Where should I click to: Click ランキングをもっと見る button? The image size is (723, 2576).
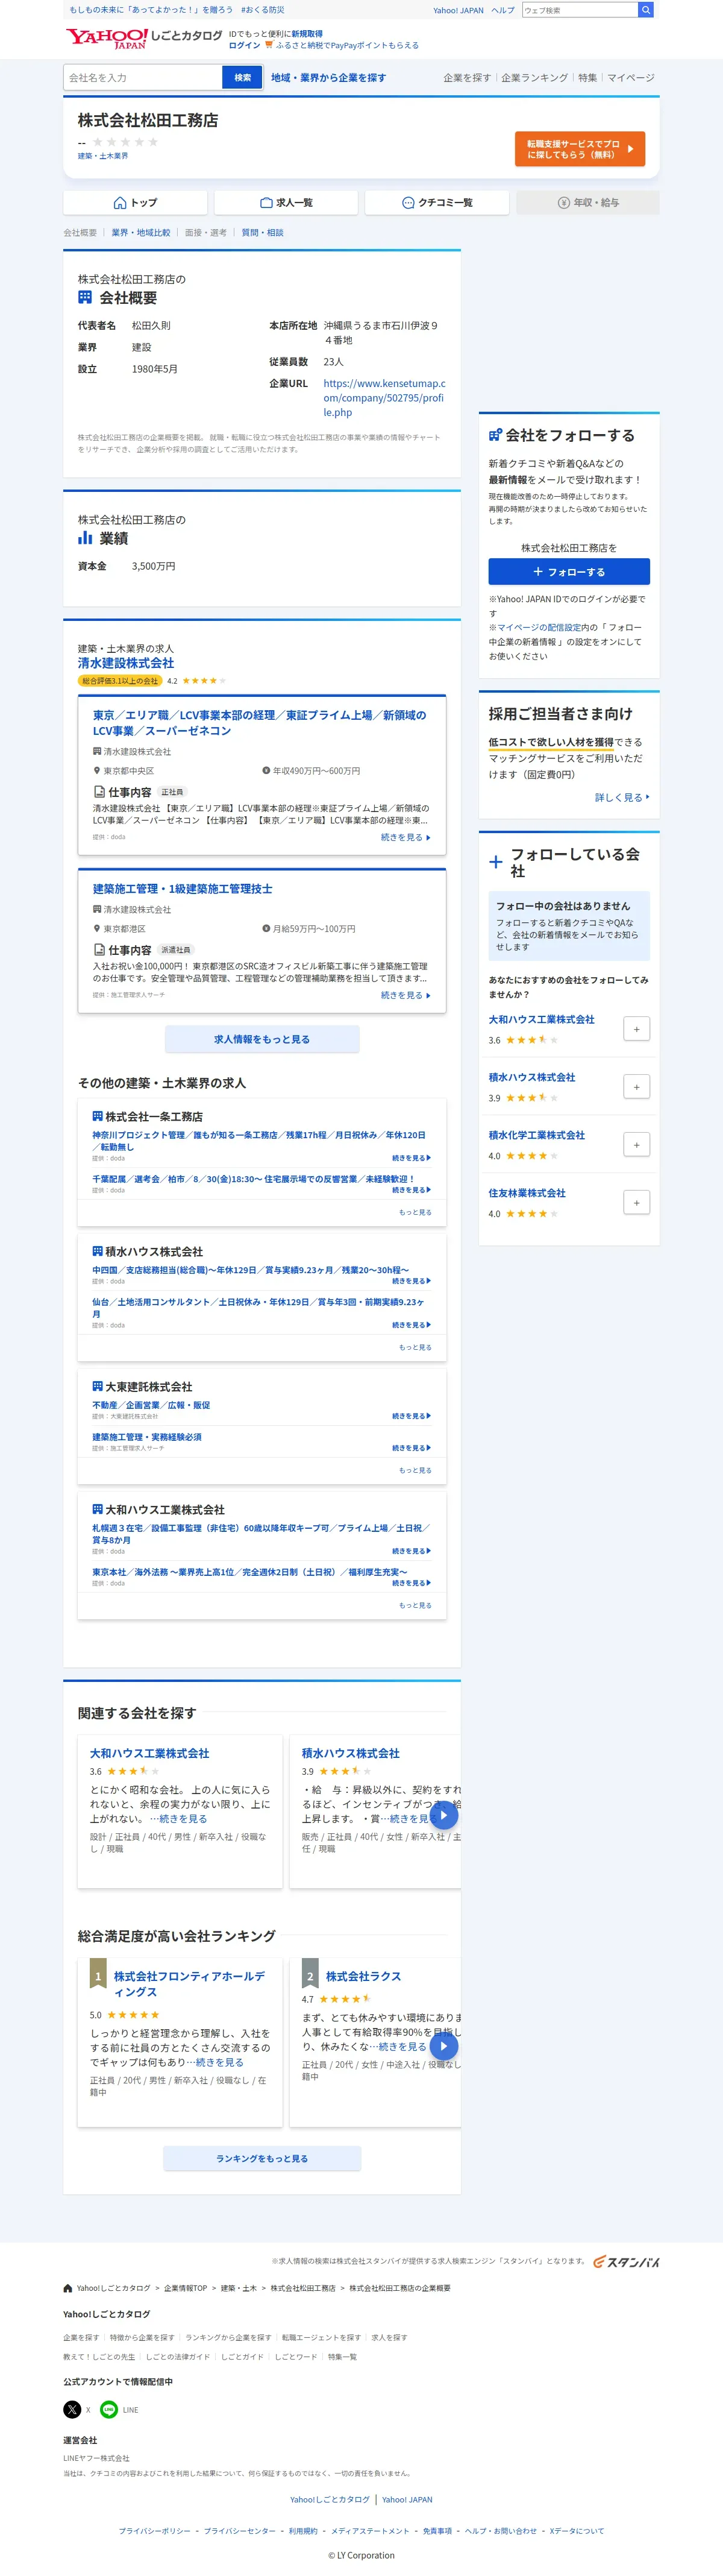click(x=262, y=2159)
